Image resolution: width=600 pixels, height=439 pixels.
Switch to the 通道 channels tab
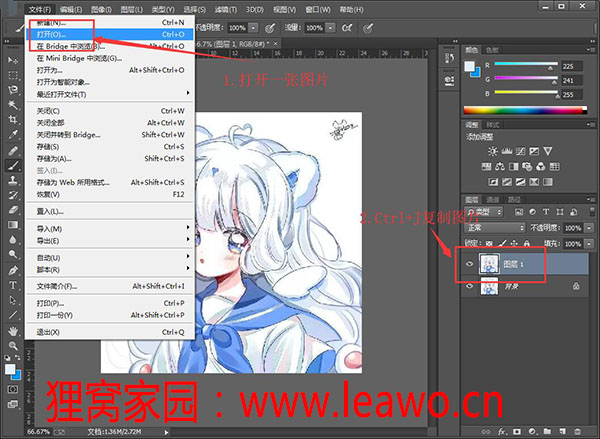[492, 199]
